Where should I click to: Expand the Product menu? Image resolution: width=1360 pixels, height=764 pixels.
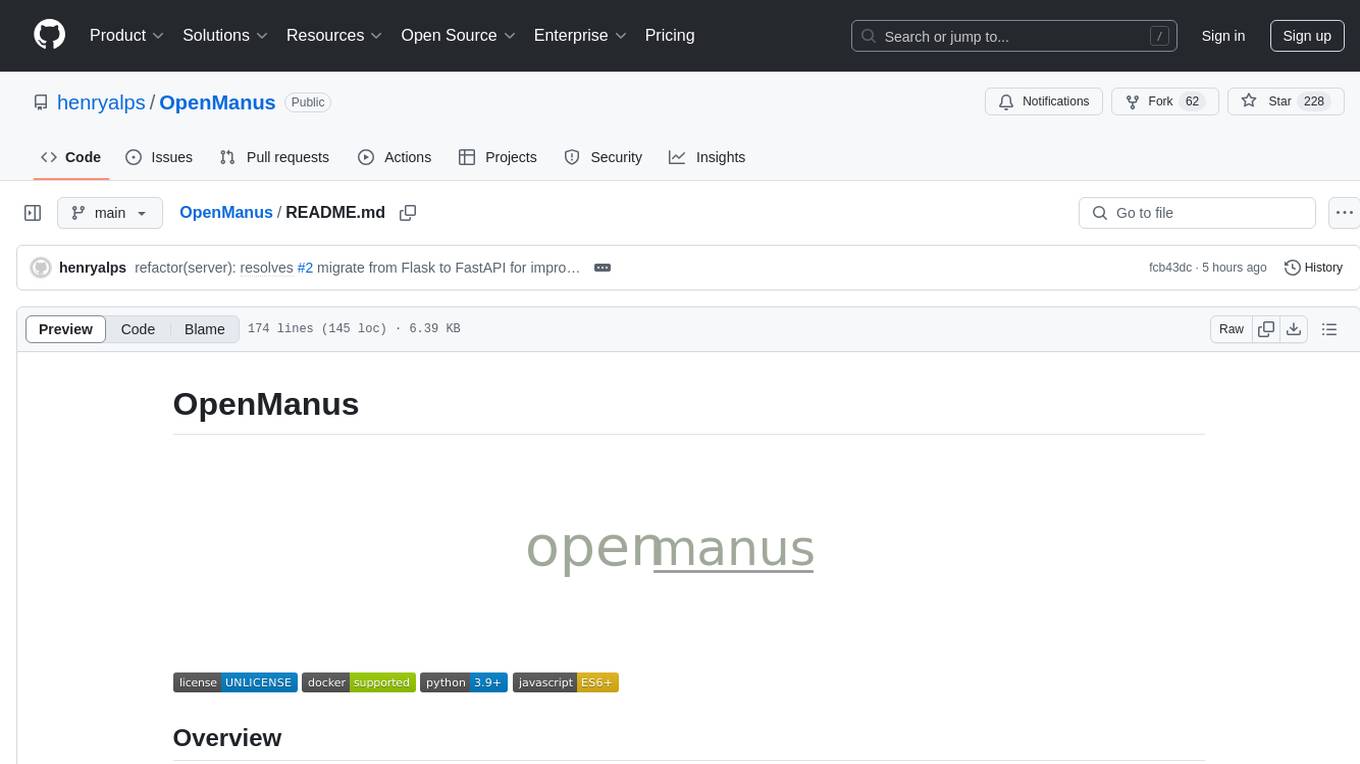point(127,35)
